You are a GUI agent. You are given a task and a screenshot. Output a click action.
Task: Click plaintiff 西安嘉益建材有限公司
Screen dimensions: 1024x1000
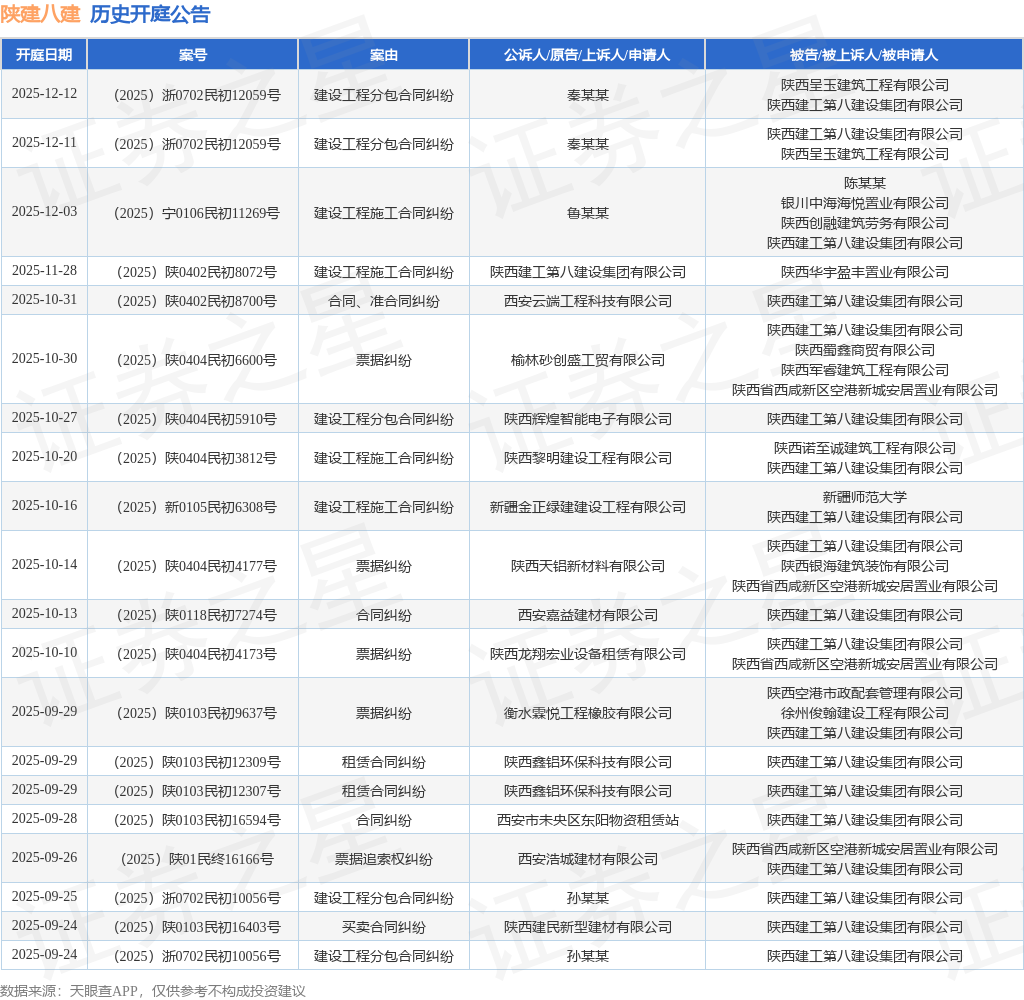pyautogui.click(x=588, y=615)
